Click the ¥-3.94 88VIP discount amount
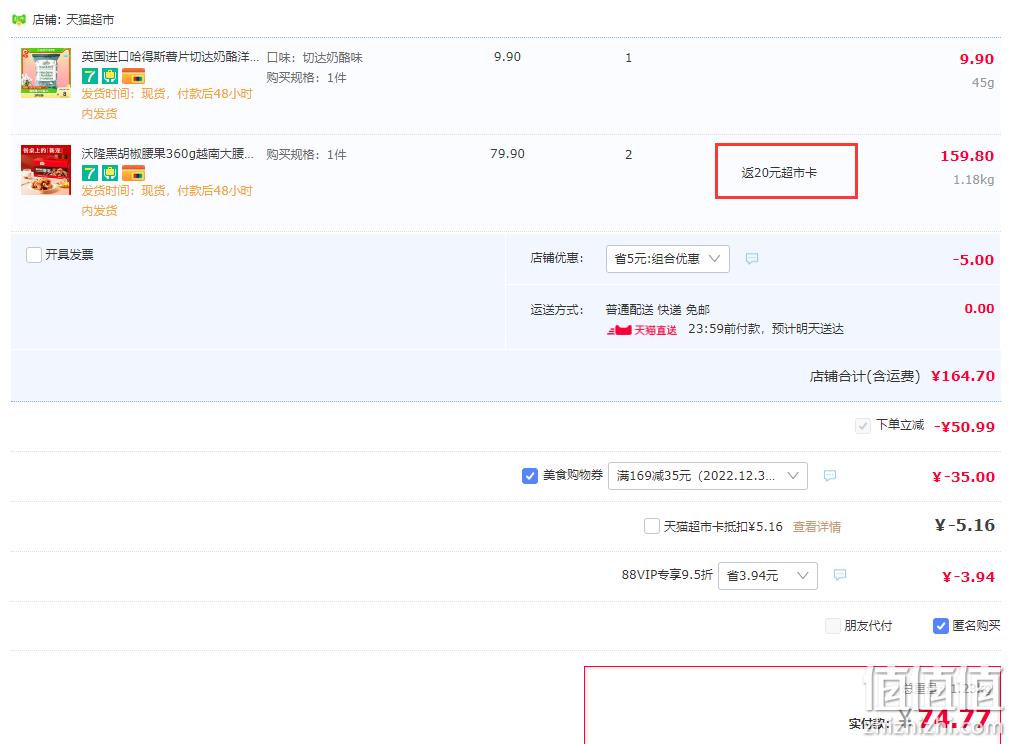This screenshot has width=1013, height=744. click(968, 577)
